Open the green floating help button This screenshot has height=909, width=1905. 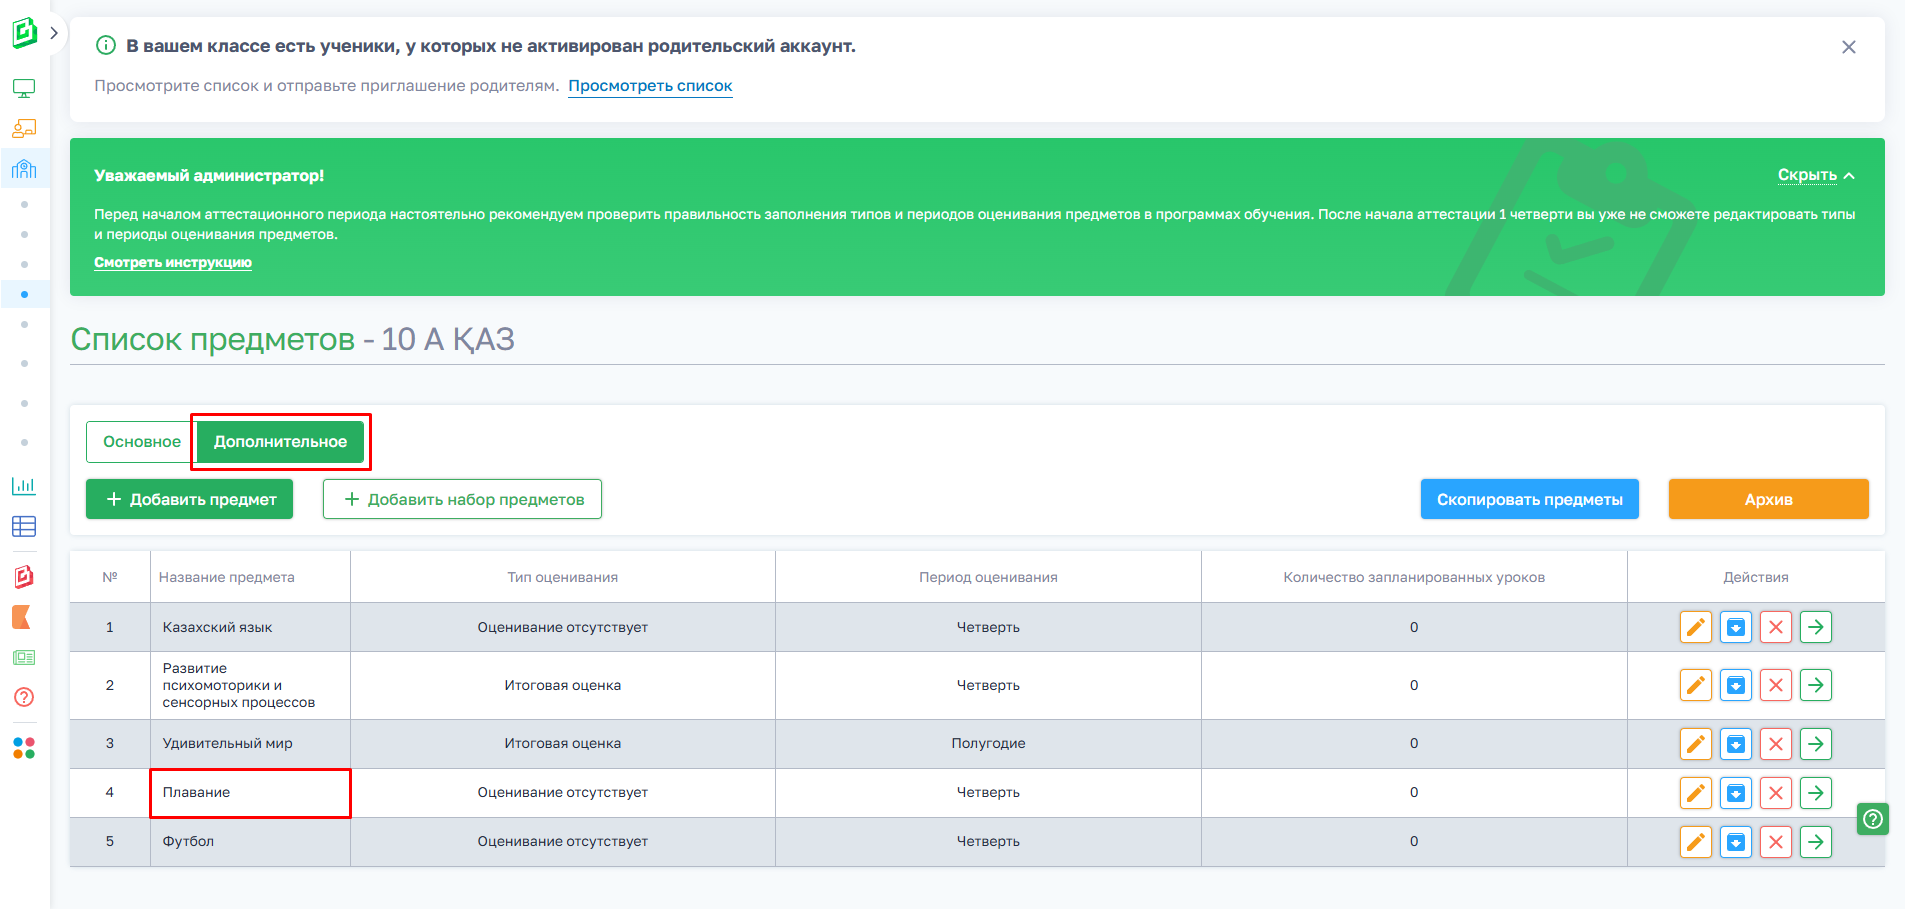[1872, 819]
